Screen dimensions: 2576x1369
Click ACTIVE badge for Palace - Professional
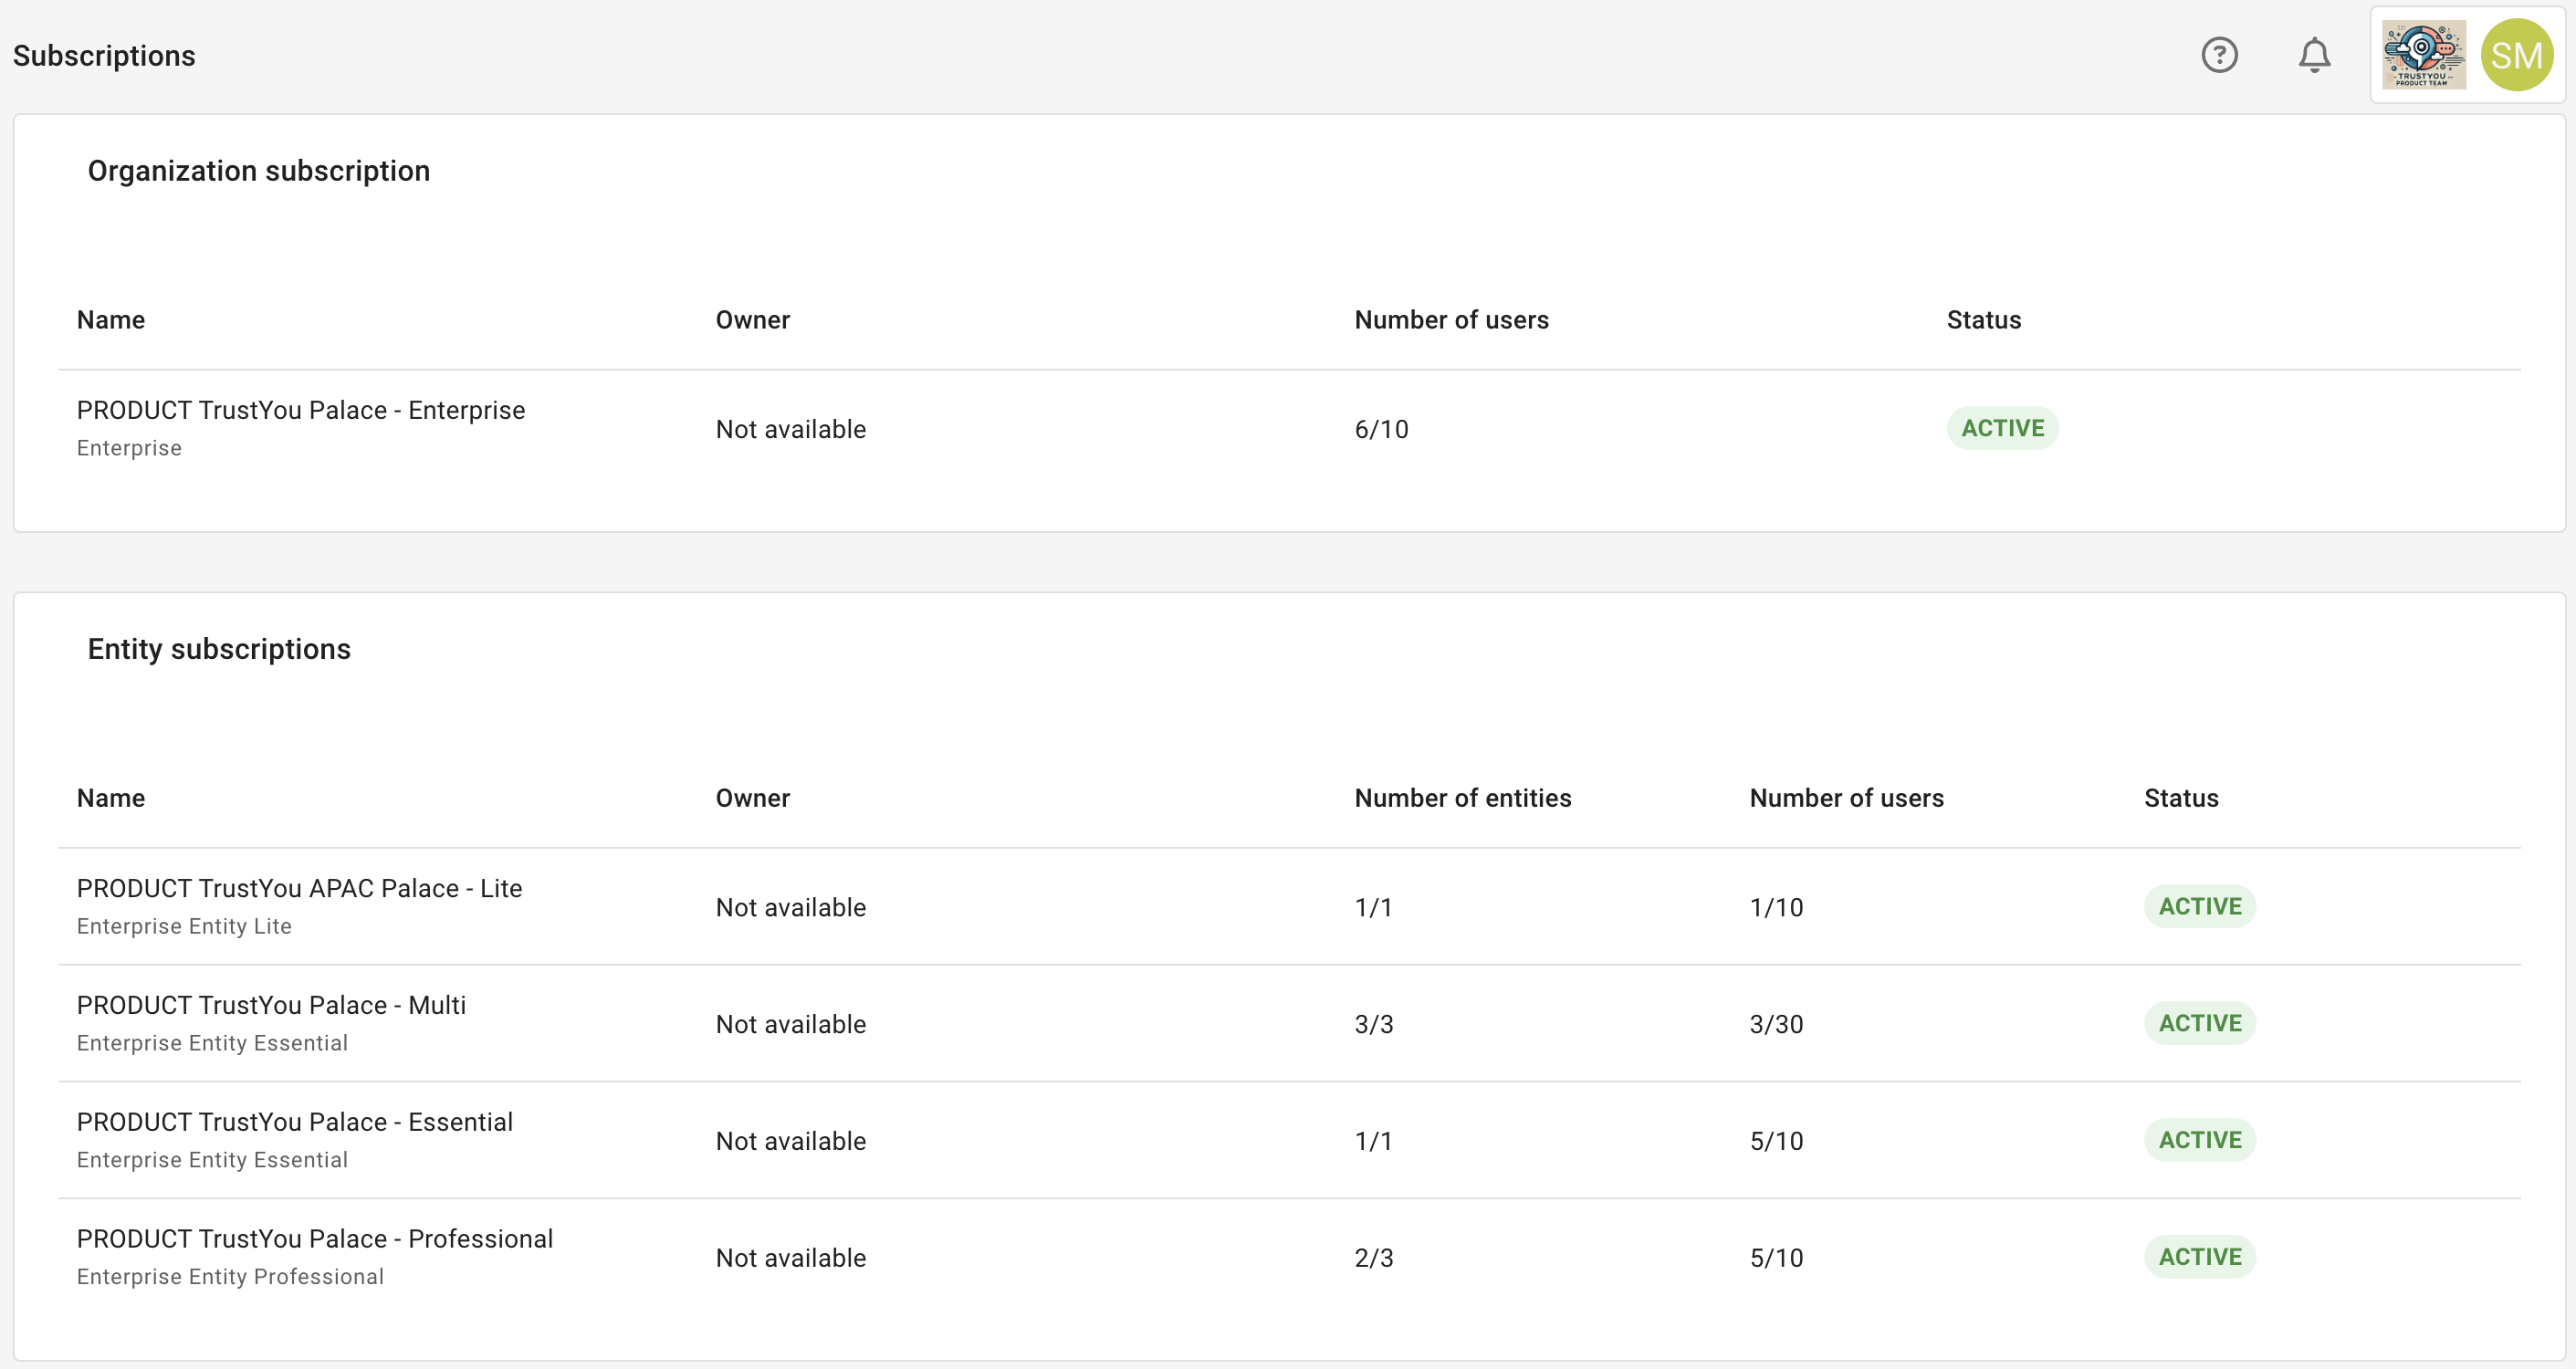(2200, 1257)
